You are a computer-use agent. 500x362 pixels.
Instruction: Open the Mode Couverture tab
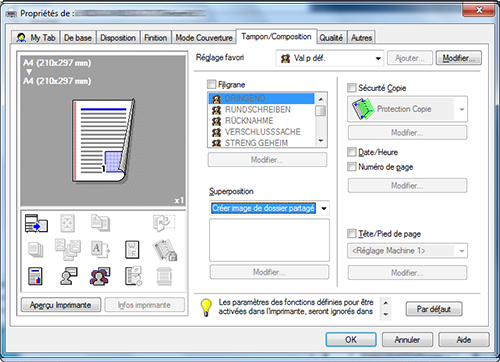point(204,38)
